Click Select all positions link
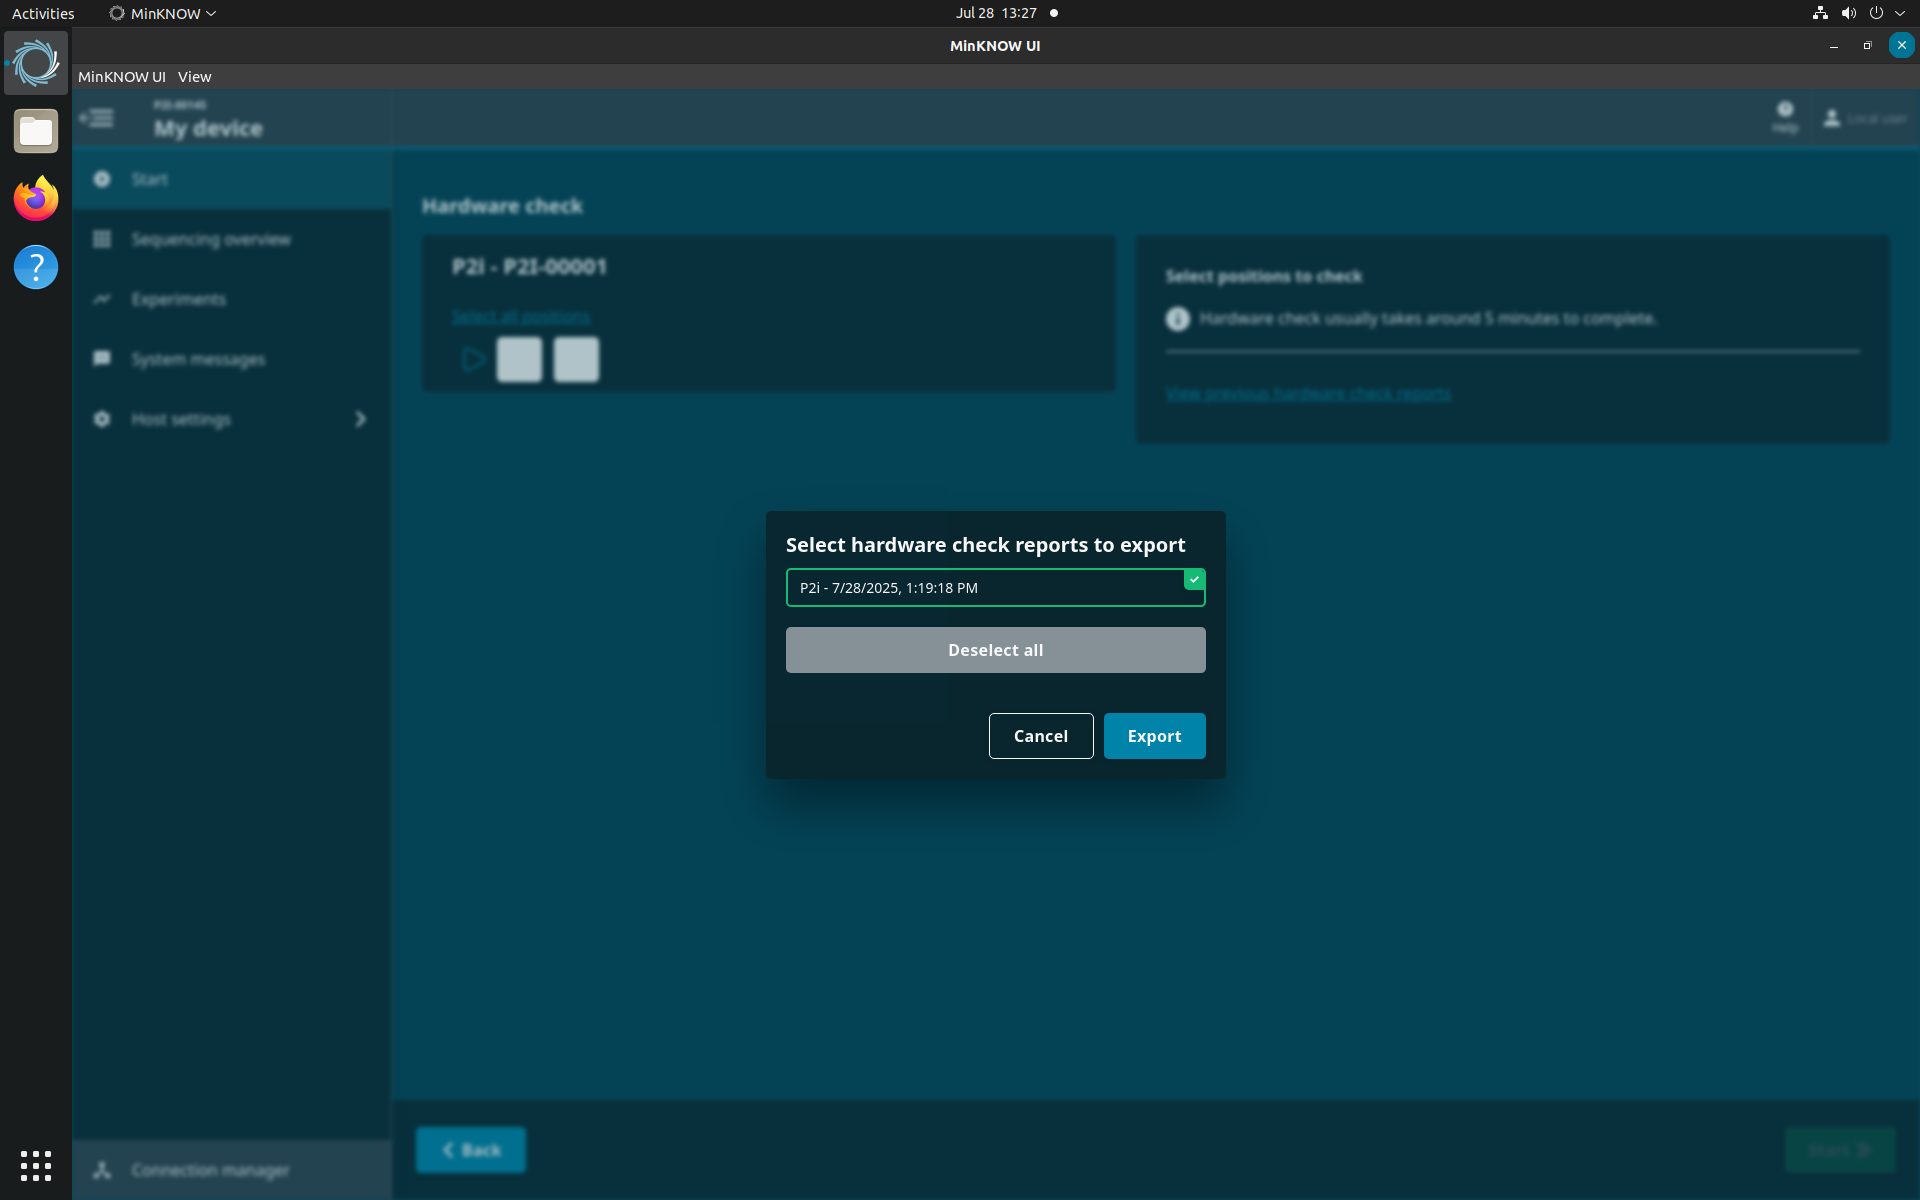The image size is (1920, 1200). (521, 317)
